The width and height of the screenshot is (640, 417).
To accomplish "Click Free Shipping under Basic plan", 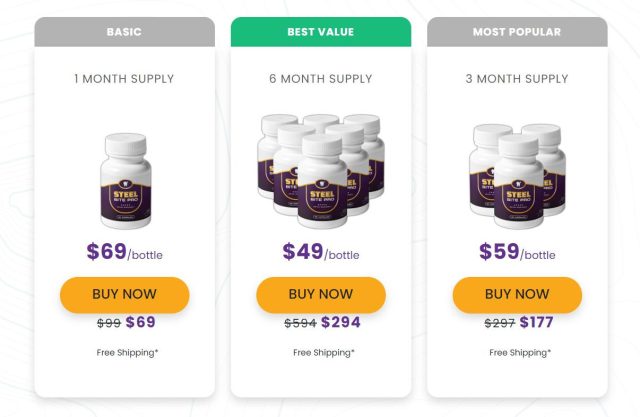I will pyautogui.click(x=127, y=353).
